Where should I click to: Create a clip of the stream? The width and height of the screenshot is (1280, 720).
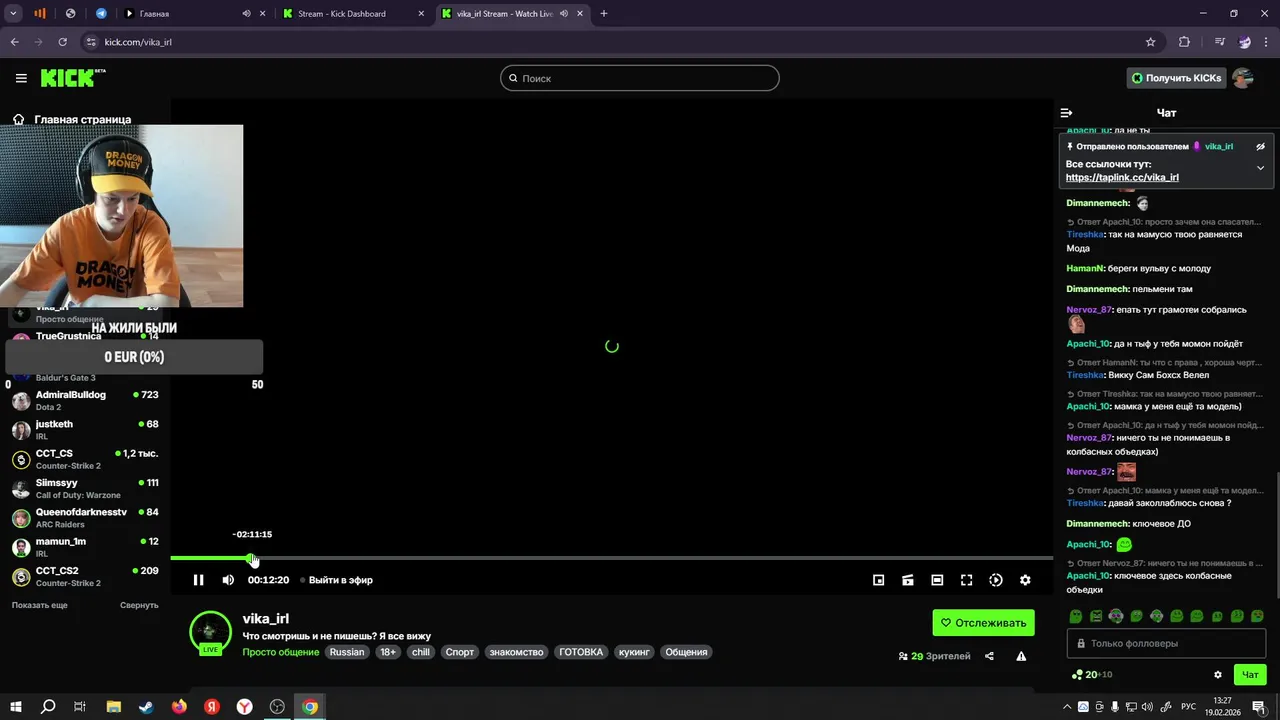[x=908, y=580]
